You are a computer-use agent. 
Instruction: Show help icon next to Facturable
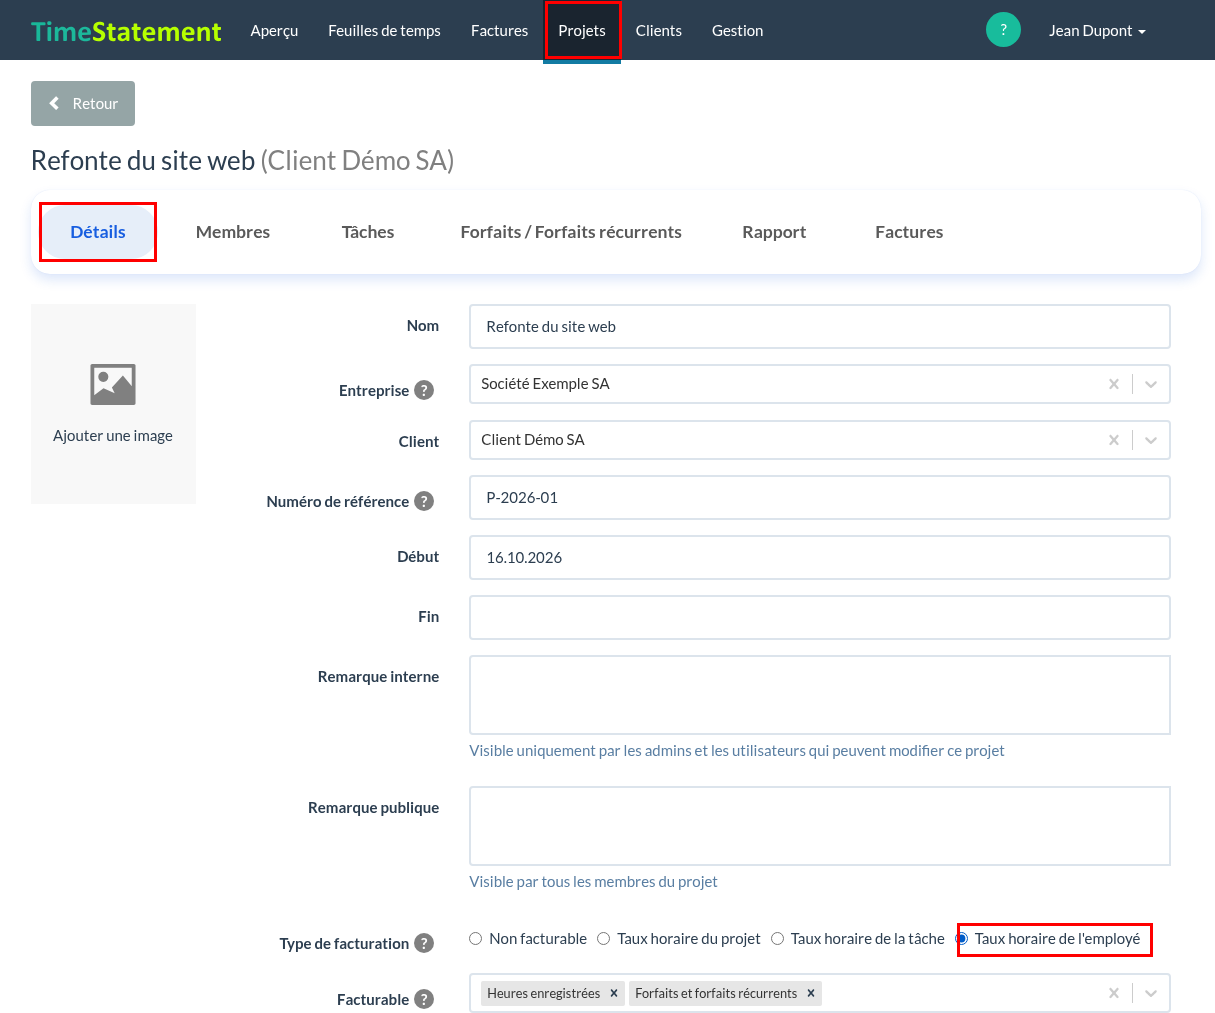(x=424, y=999)
